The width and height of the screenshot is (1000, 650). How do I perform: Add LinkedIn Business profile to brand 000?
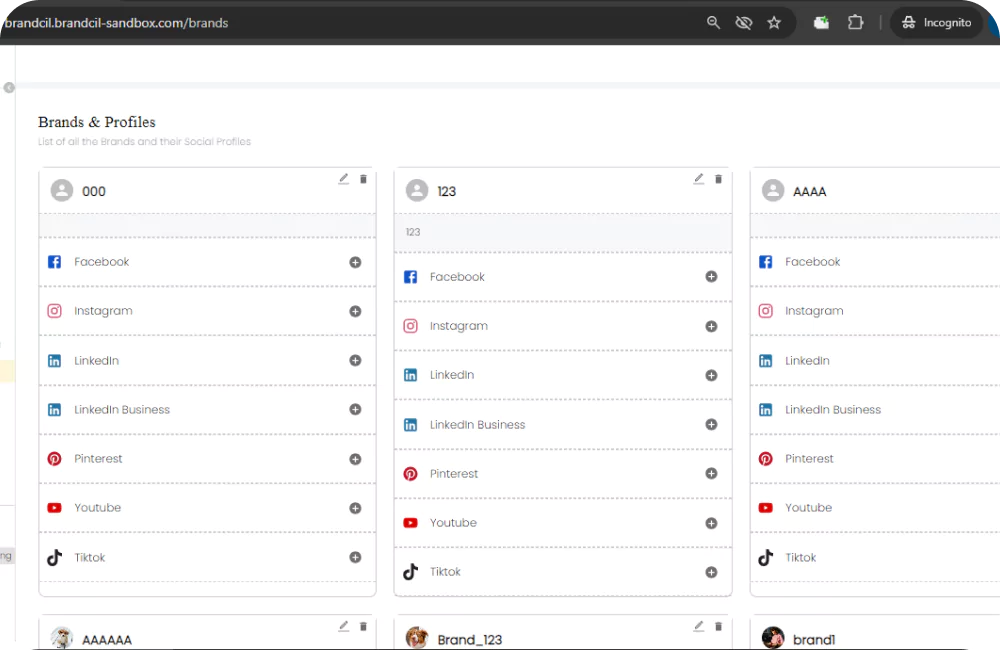coord(355,410)
